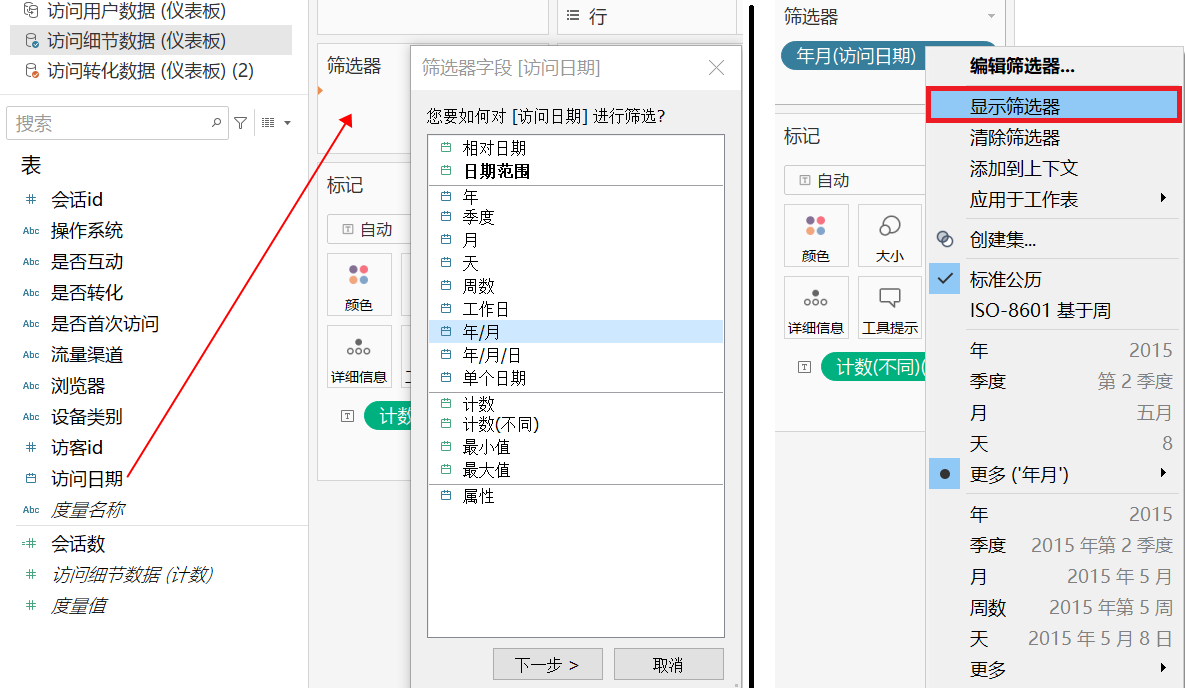Click the 访问细节数据 (计数) measure
The image size is (1185, 688).
(x=132, y=575)
